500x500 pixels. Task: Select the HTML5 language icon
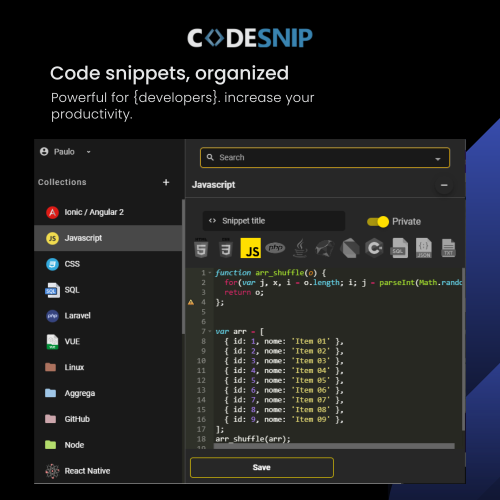pos(201,248)
